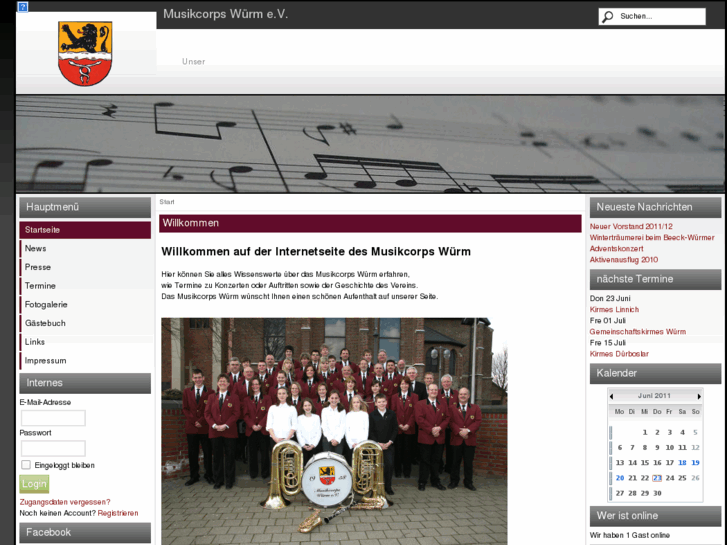This screenshot has height=545, width=727.
Task: Click the Registrieren link
Action: pyautogui.click(x=118, y=513)
